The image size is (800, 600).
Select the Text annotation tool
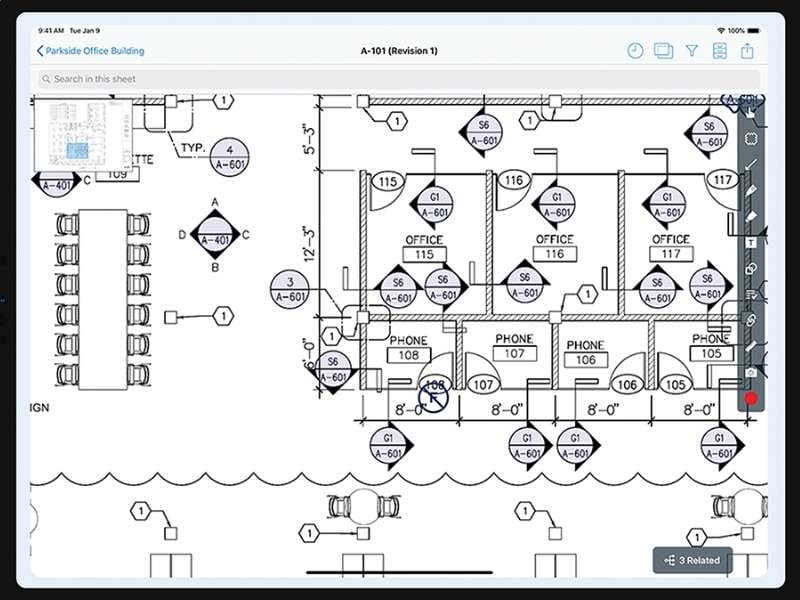tap(753, 241)
